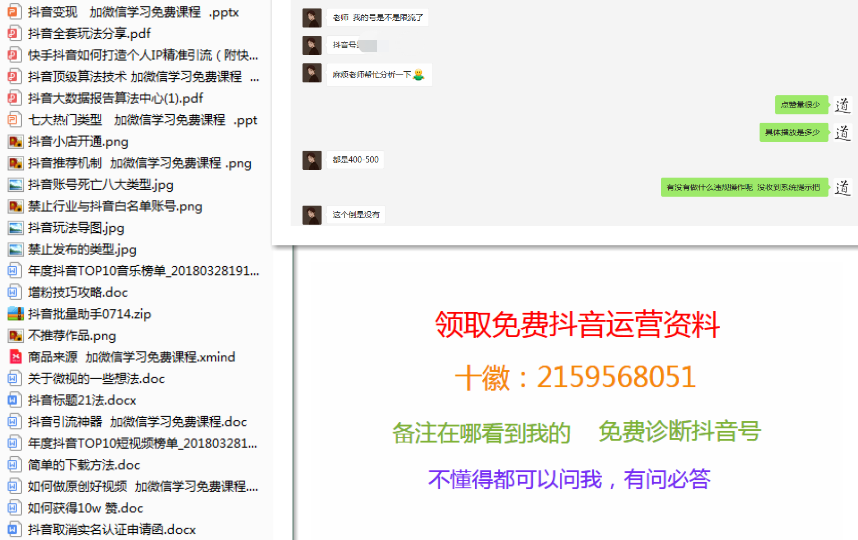Click the avatar next to 都是400-500 message
Image resolution: width=858 pixels, height=540 pixels.
point(312,160)
